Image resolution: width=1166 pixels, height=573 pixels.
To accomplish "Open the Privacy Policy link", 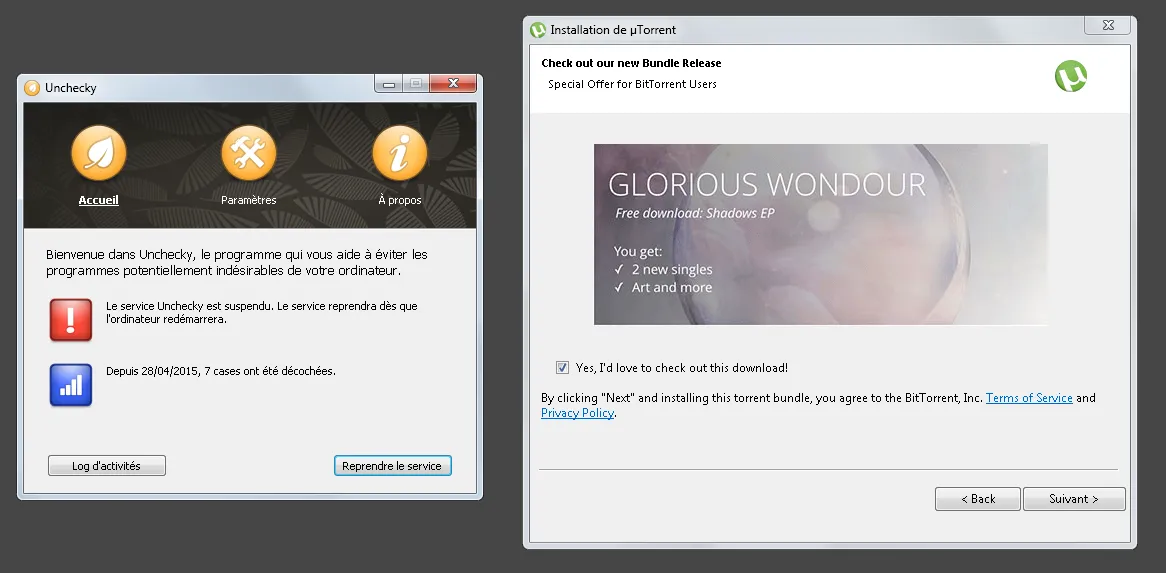I will 577,413.
